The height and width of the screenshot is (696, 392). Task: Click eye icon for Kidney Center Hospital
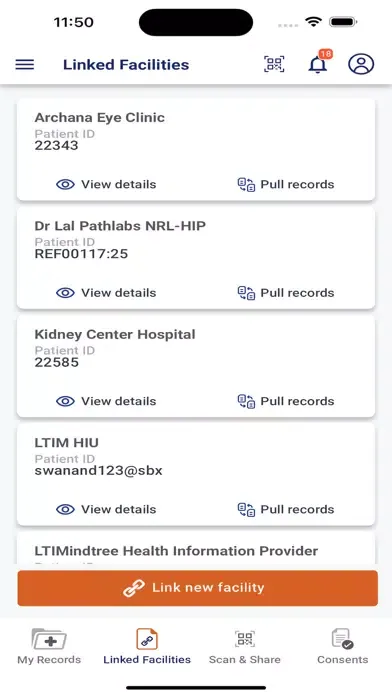(x=65, y=401)
